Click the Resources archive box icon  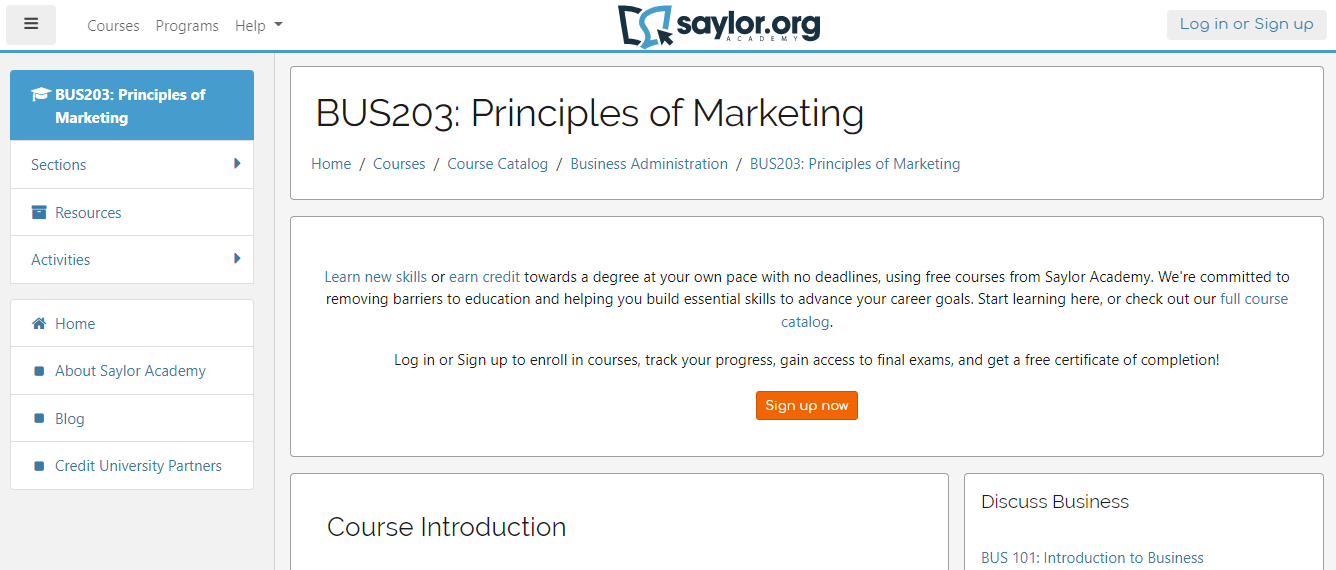[x=39, y=212]
